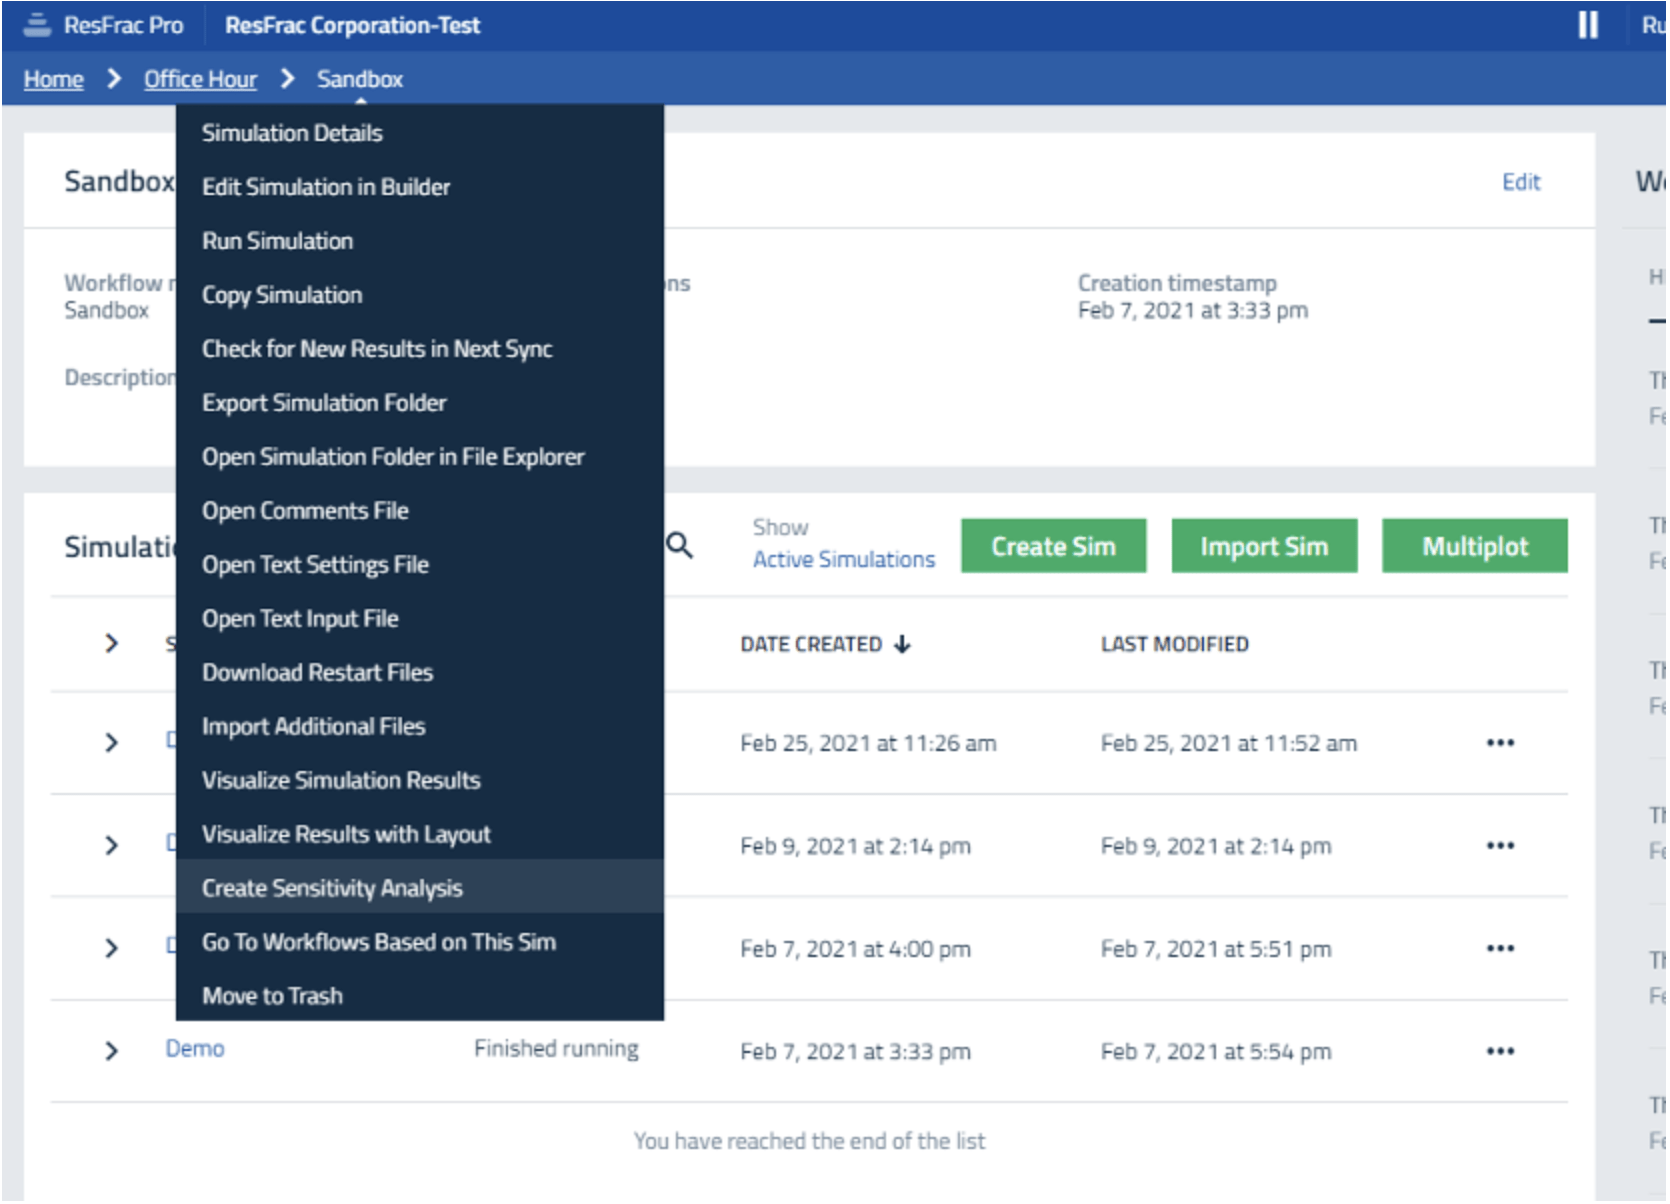
Task: Click the ResFrac Corporation-Test title
Action: [x=352, y=25]
